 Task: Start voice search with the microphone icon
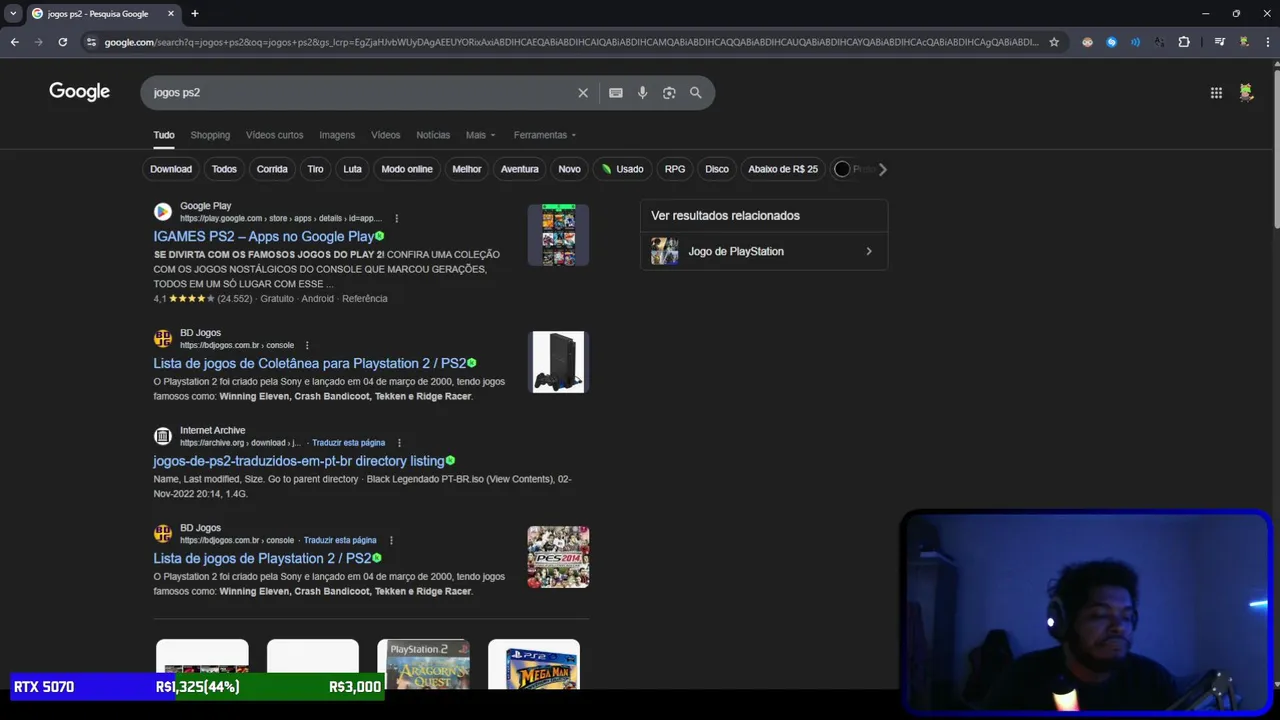point(642,93)
